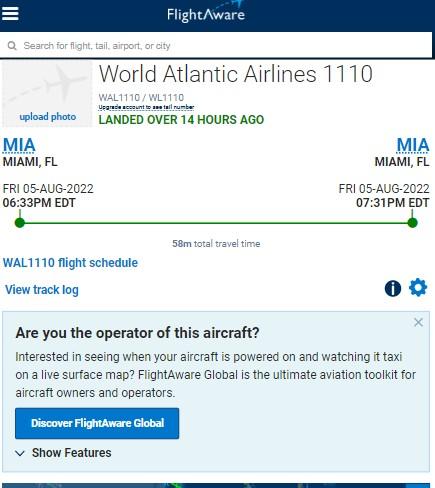
Task: Open WAL1110 flight schedule link
Action: click(x=70, y=263)
